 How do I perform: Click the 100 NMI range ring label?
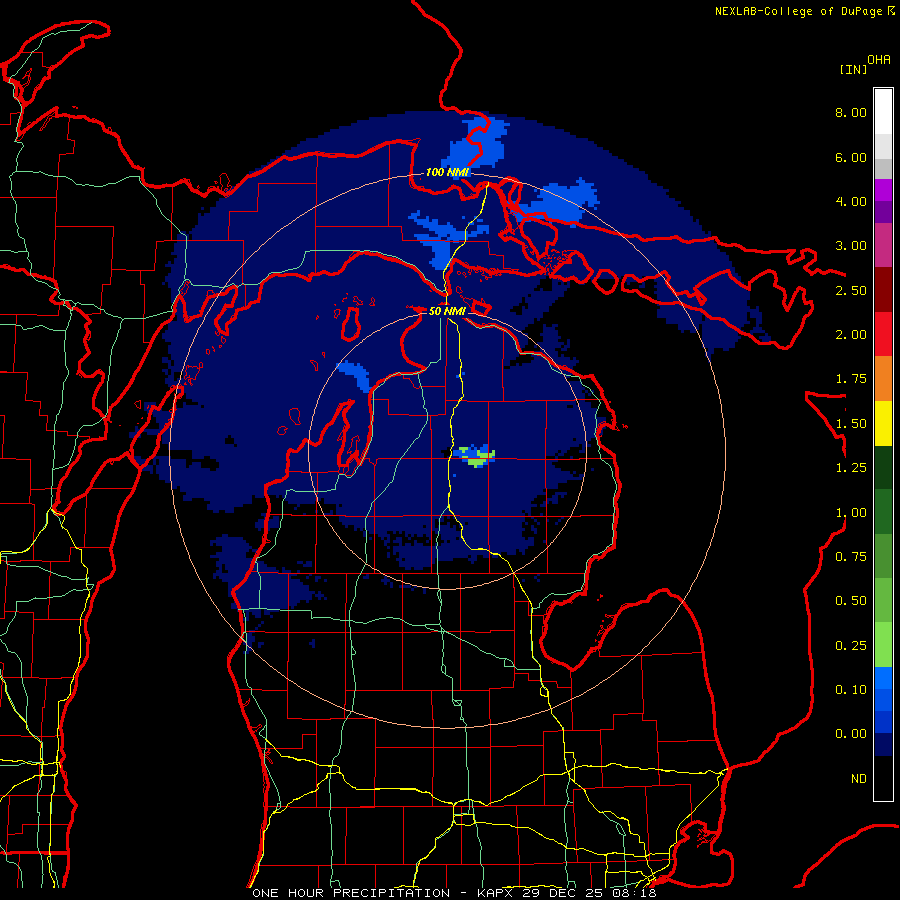(x=447, y=172)
